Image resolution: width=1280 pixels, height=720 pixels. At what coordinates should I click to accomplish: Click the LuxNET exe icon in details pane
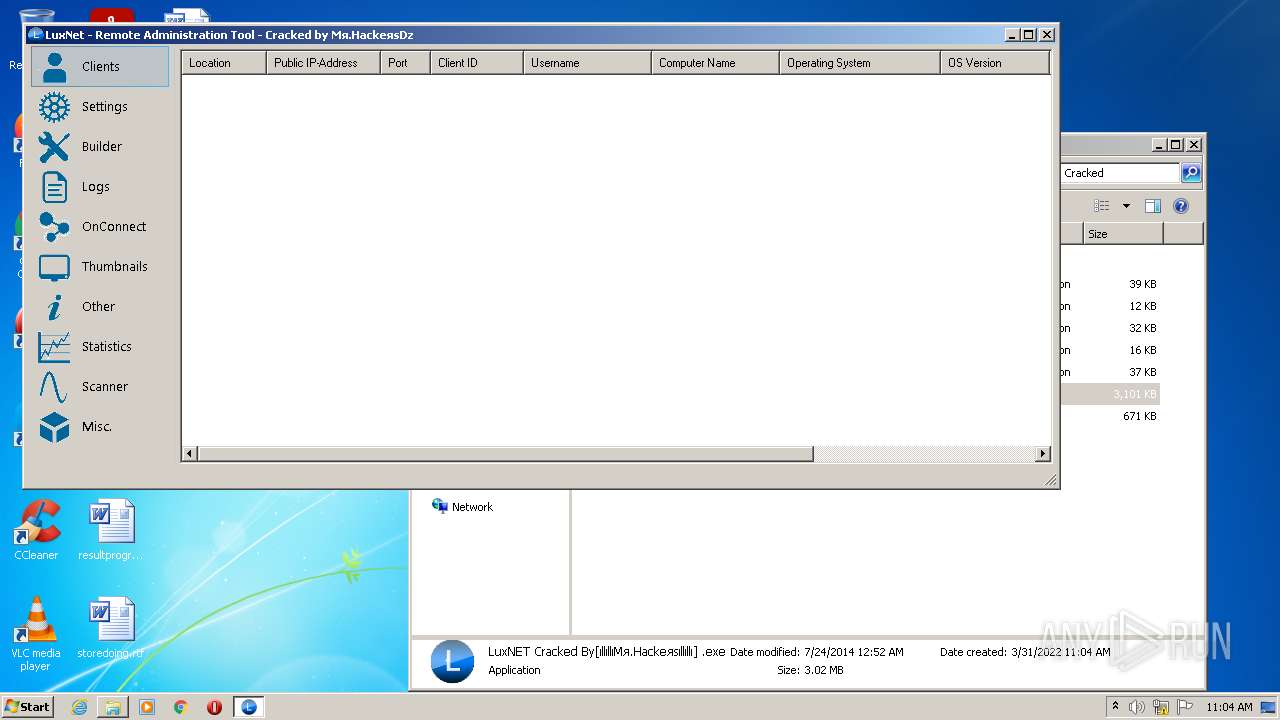(x=452, y=661)
